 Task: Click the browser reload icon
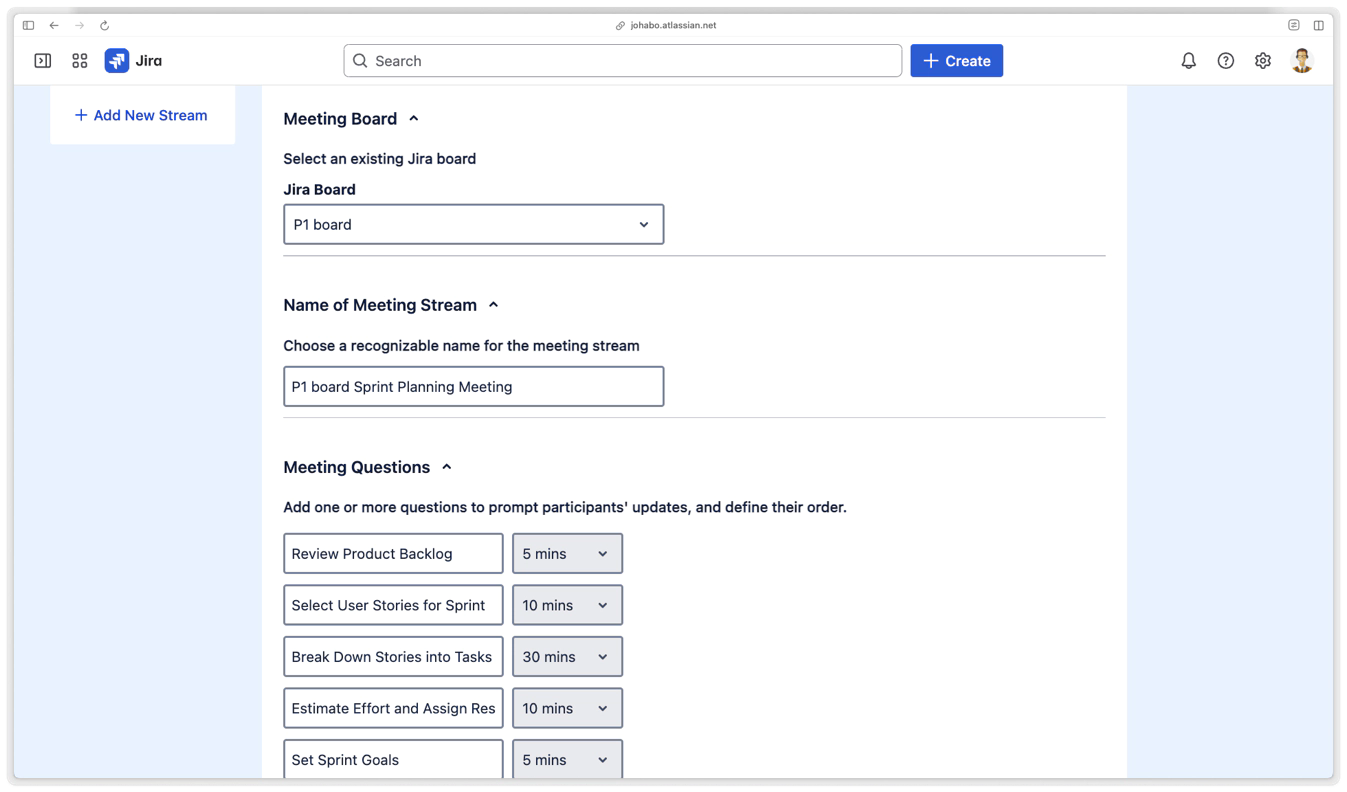tap(104, 25)
